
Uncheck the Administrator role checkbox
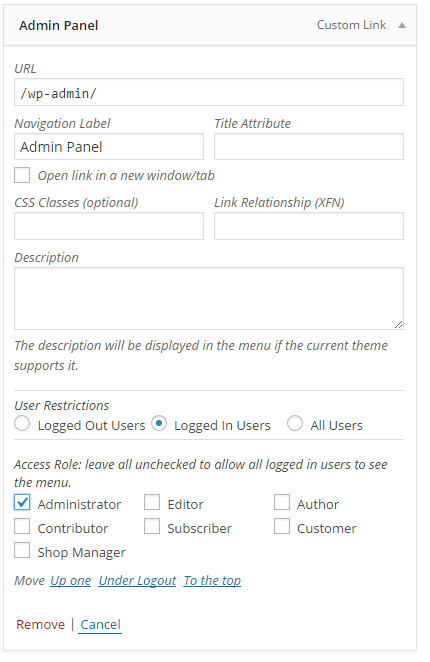click(22, 502)
